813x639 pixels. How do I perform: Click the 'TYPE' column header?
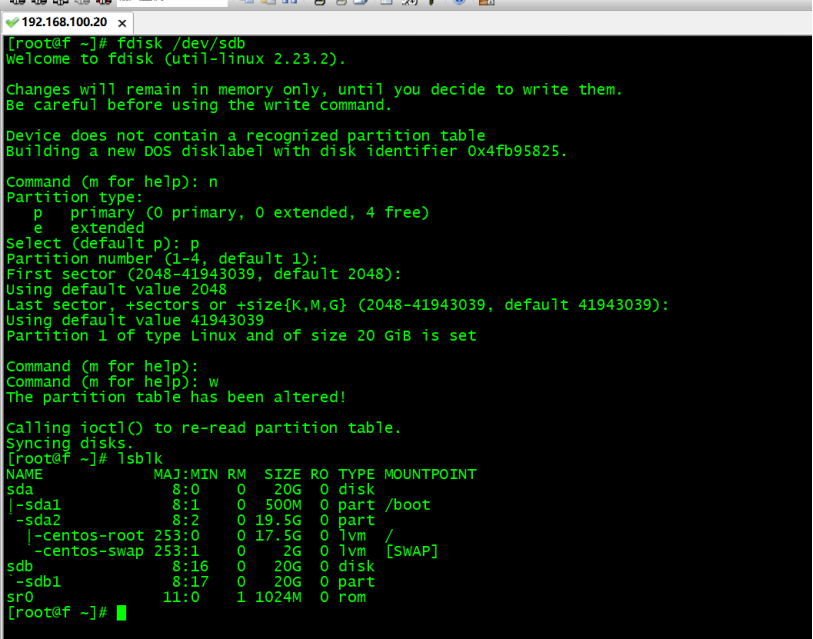tap(356, 475)
